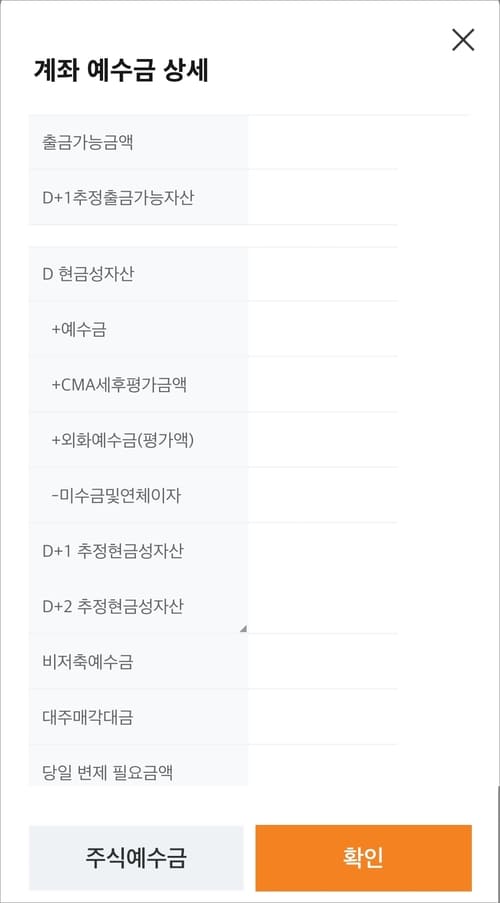The height and width of the screenshot is (903, 500).
Task: Tap the D 현금성자산 row
Action: (213, 274)
